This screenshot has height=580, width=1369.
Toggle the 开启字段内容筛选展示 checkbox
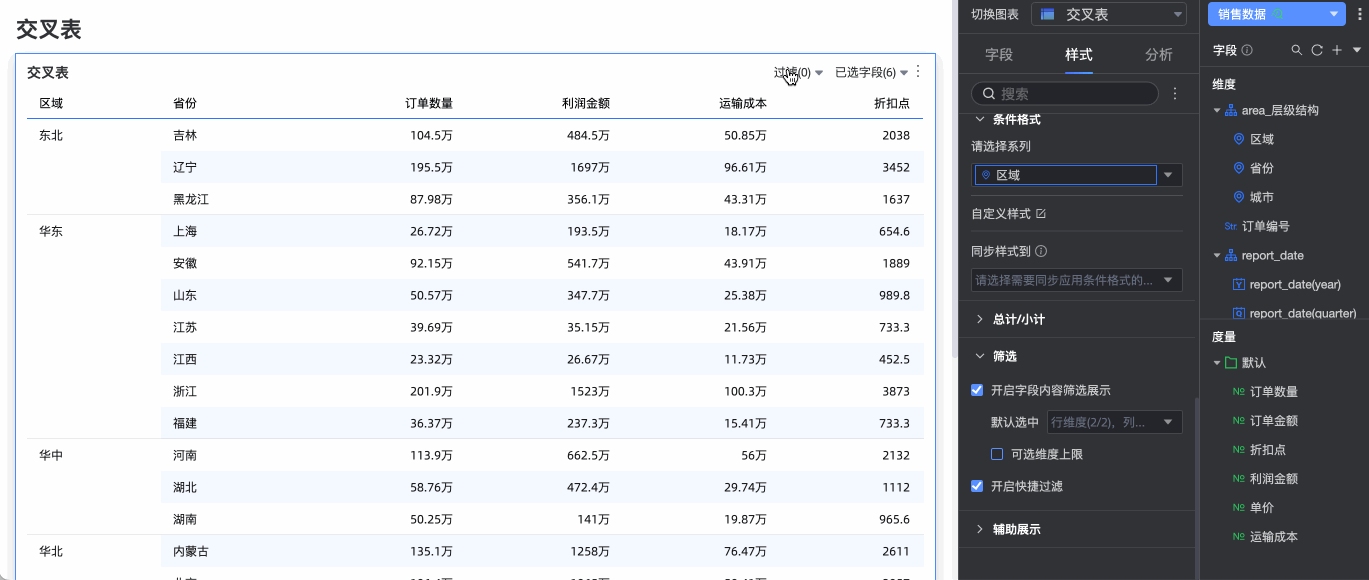click(978, 390)
